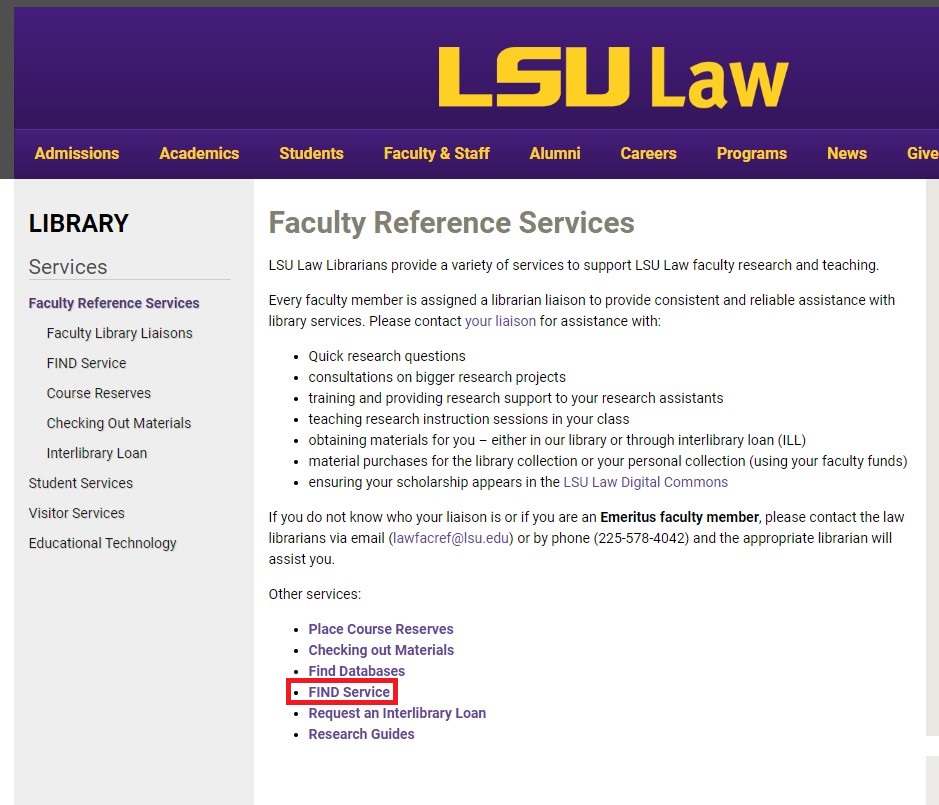939x805 pixels.
Task: Open the Faculty & Staff menu
Action: (437, 153)
